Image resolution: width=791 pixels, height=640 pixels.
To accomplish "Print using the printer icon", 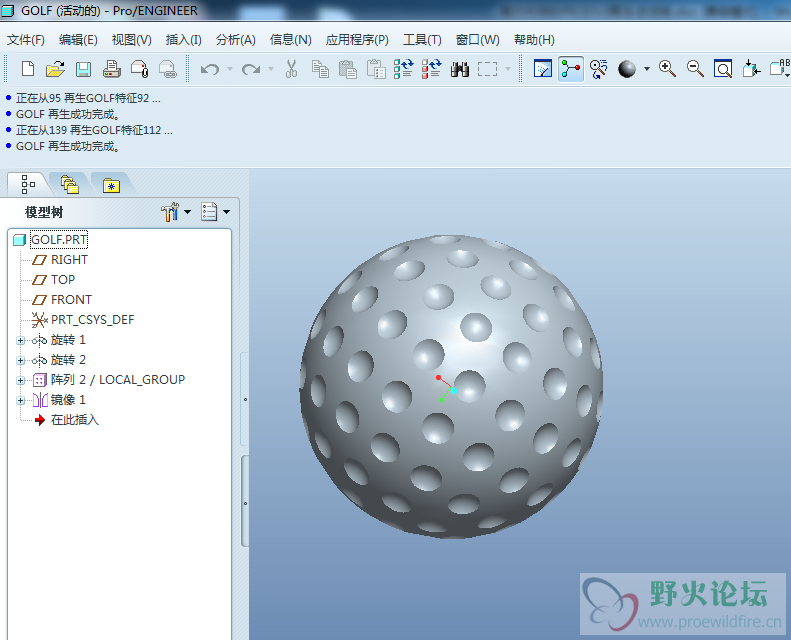I will tap(111, 69).
